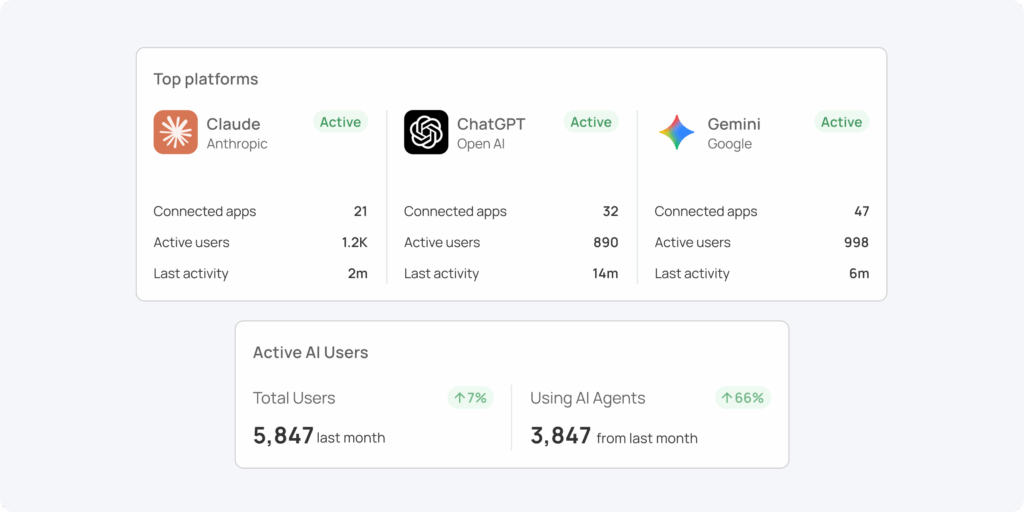This screenshot has width=1024, height=512.
Task: Click the Gemini star logo icon
Action: (676, 132)
